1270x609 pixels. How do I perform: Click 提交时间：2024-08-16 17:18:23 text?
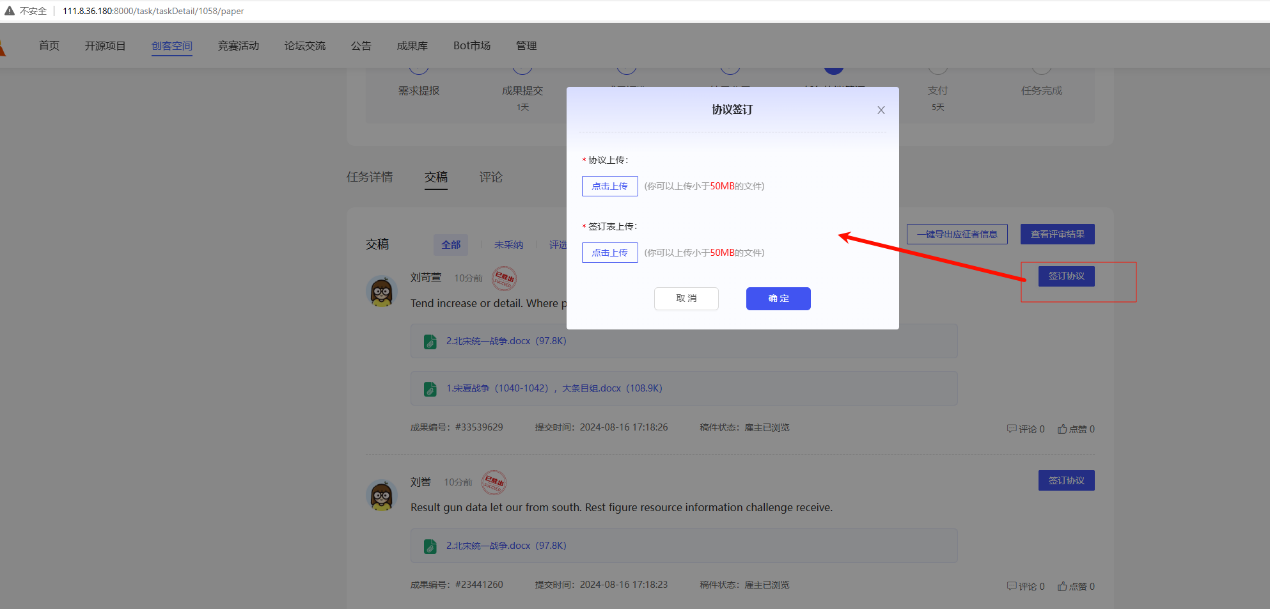tap(601, 585)
